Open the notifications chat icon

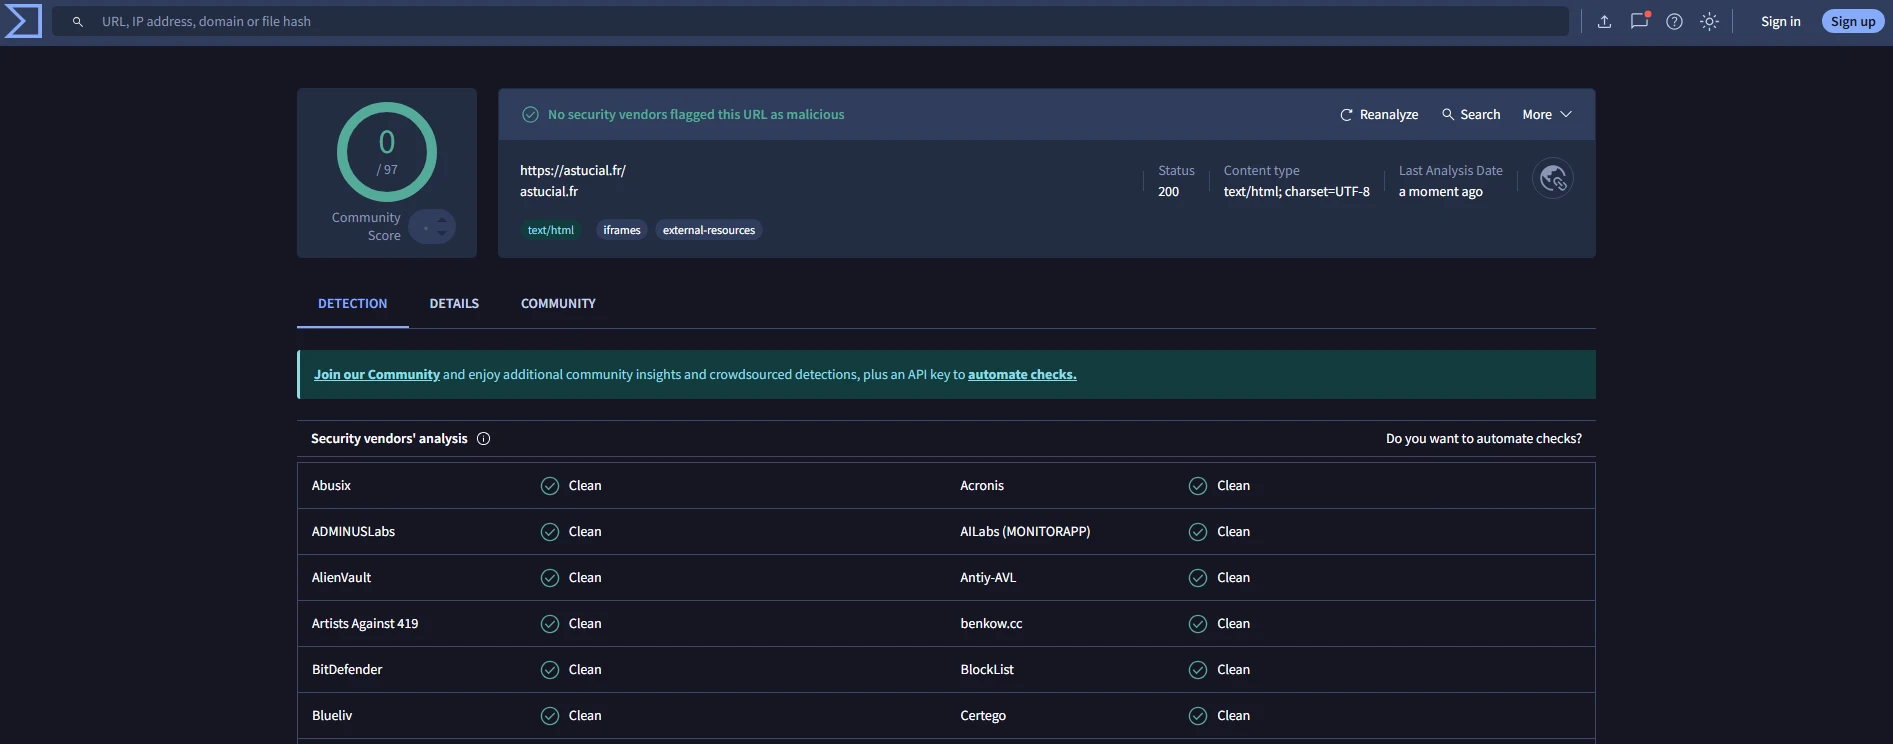coord(1639,21)
